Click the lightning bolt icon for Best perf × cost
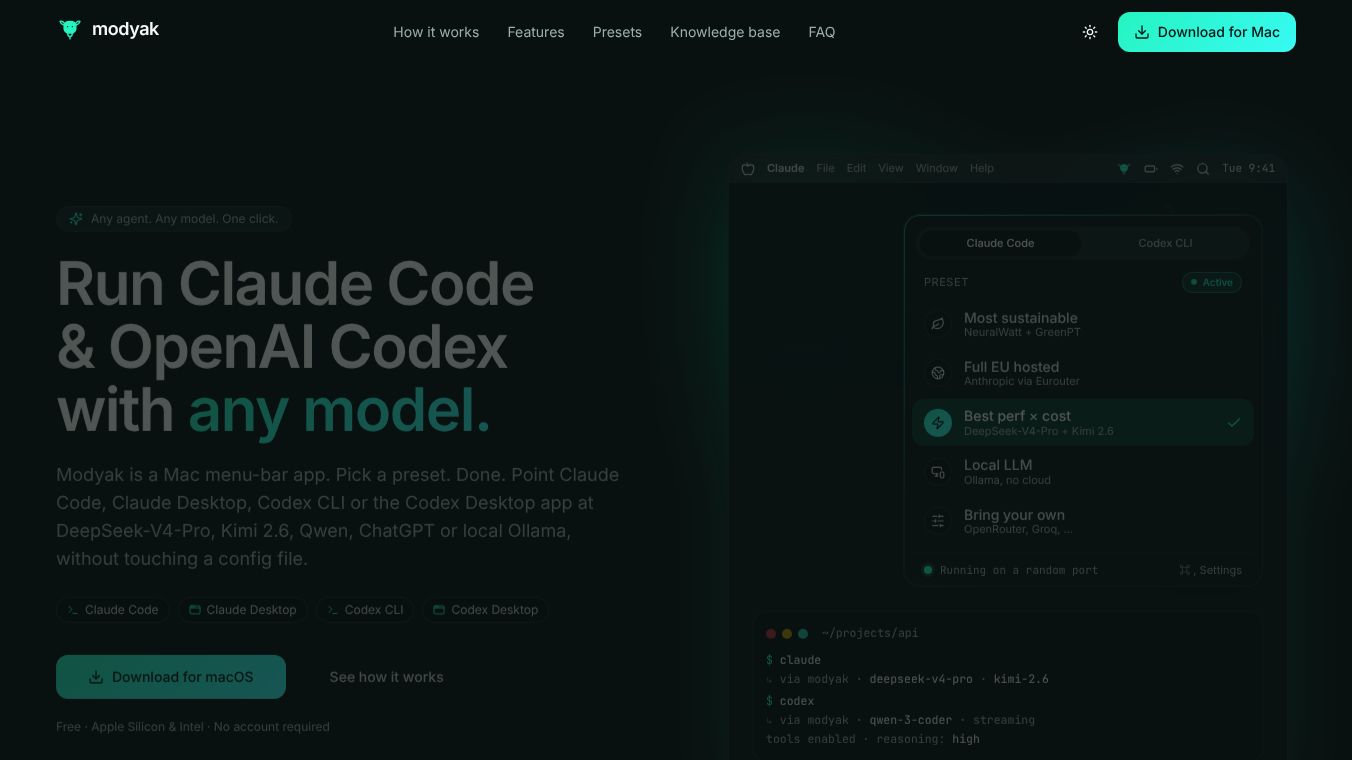 click(938, 423)
